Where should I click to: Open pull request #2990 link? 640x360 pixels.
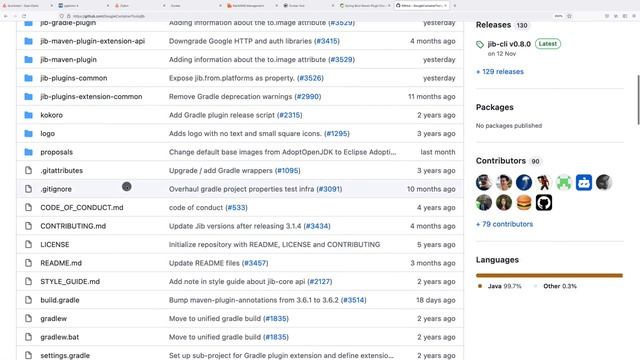pyautogui.click(x=308, y=96)
